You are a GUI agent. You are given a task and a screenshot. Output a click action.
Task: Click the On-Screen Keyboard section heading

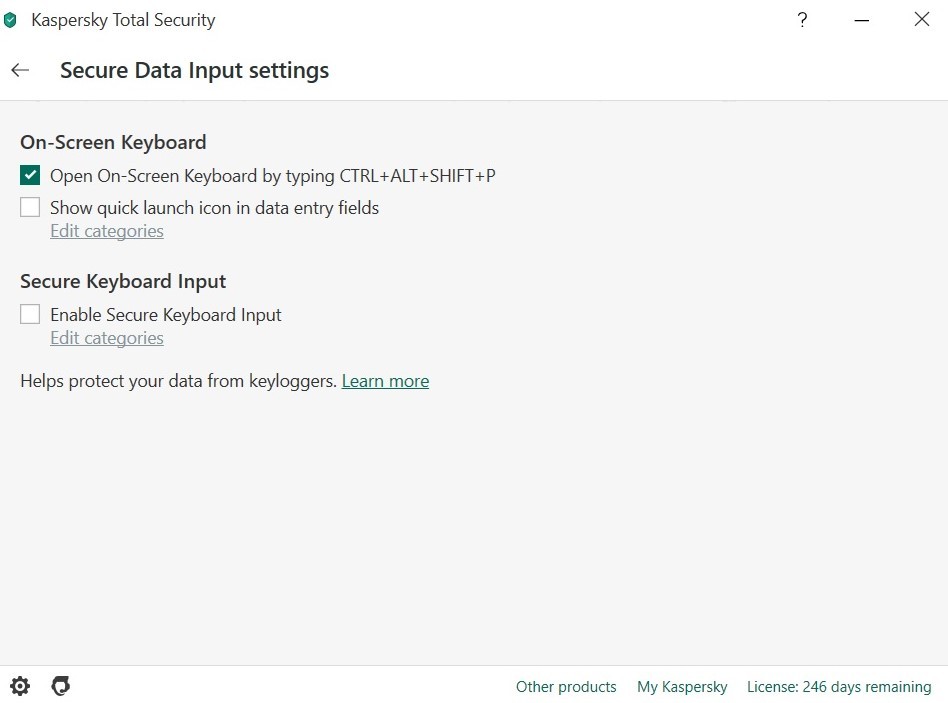point(113,142)
